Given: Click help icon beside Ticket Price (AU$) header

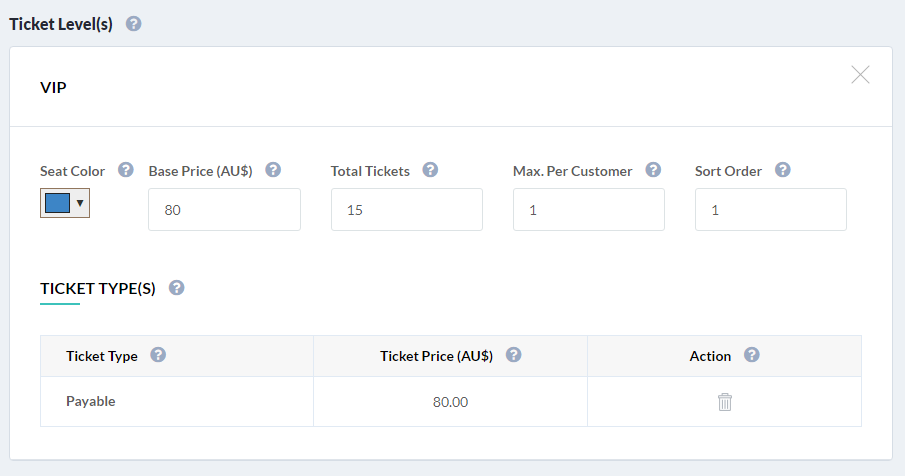Looking at the screenshot, I should coord(514,355).
